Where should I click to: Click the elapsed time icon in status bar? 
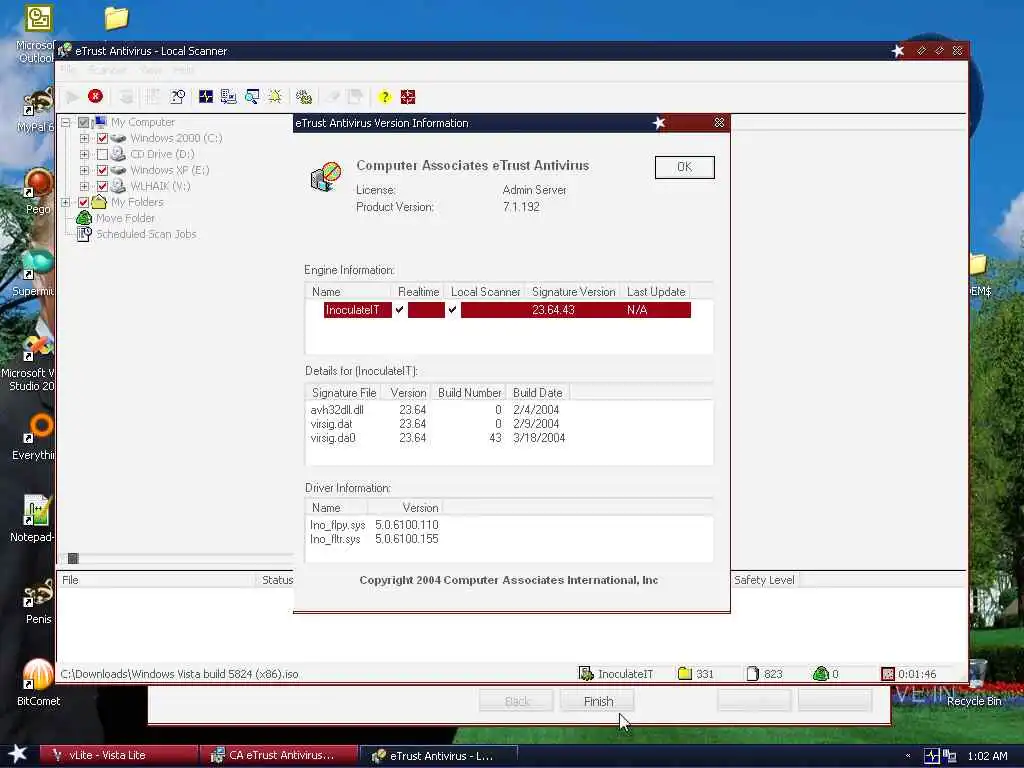pos(888,673)
